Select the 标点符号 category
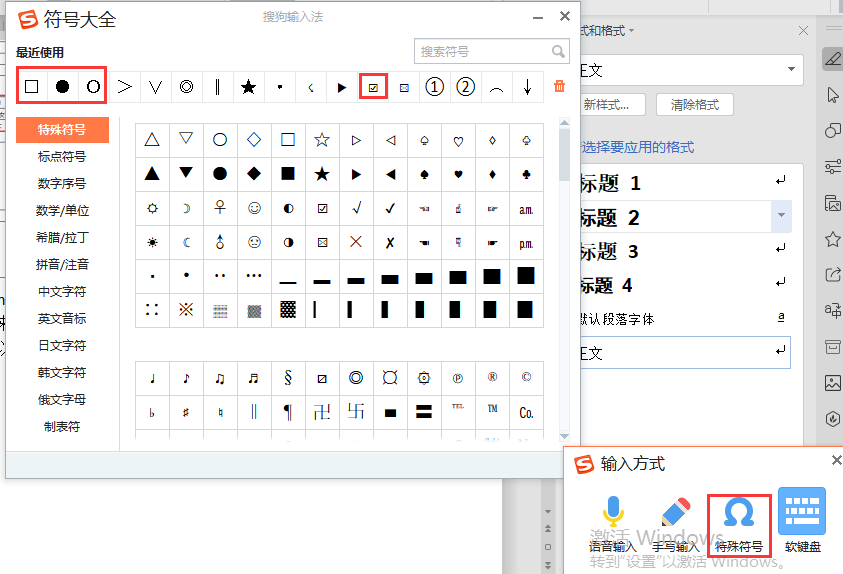The height and width of the screenshot is (574, 843). click(x=62, y=157)
